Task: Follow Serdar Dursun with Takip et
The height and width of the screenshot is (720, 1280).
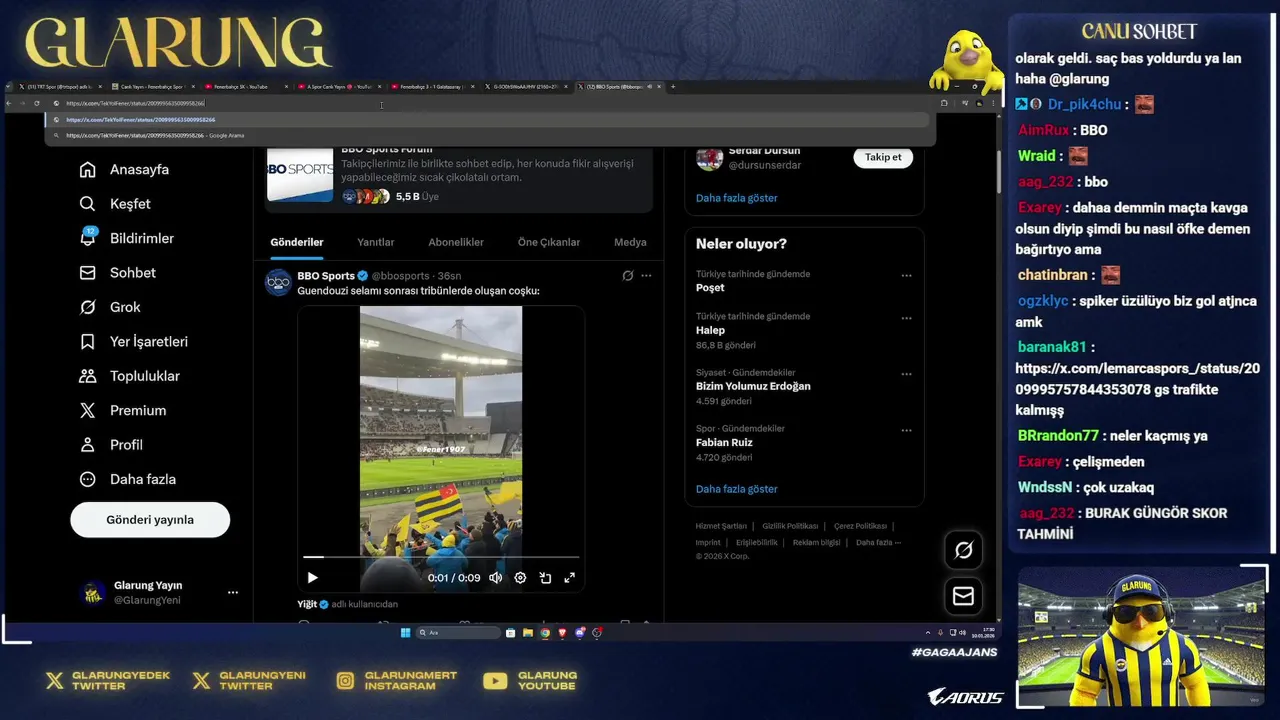Action: click(x=883, y=157)
